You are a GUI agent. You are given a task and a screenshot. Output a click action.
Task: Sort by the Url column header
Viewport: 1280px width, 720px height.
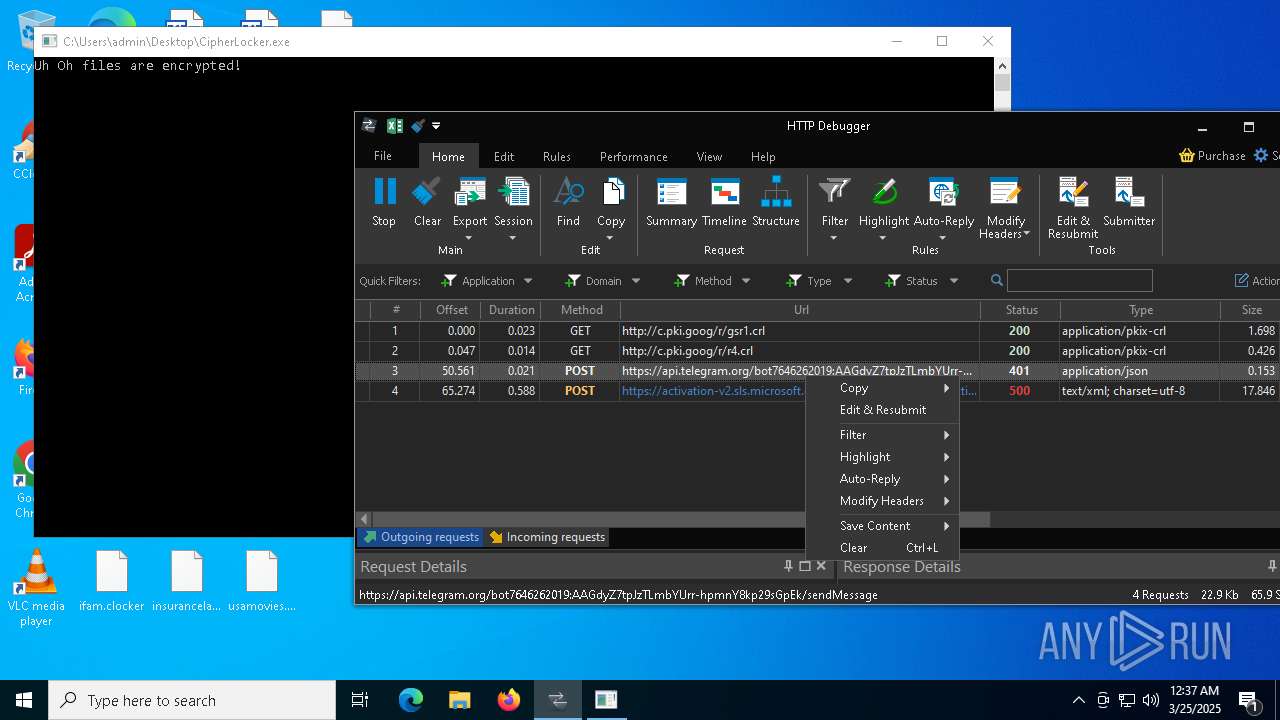click(x=801, y=310)
